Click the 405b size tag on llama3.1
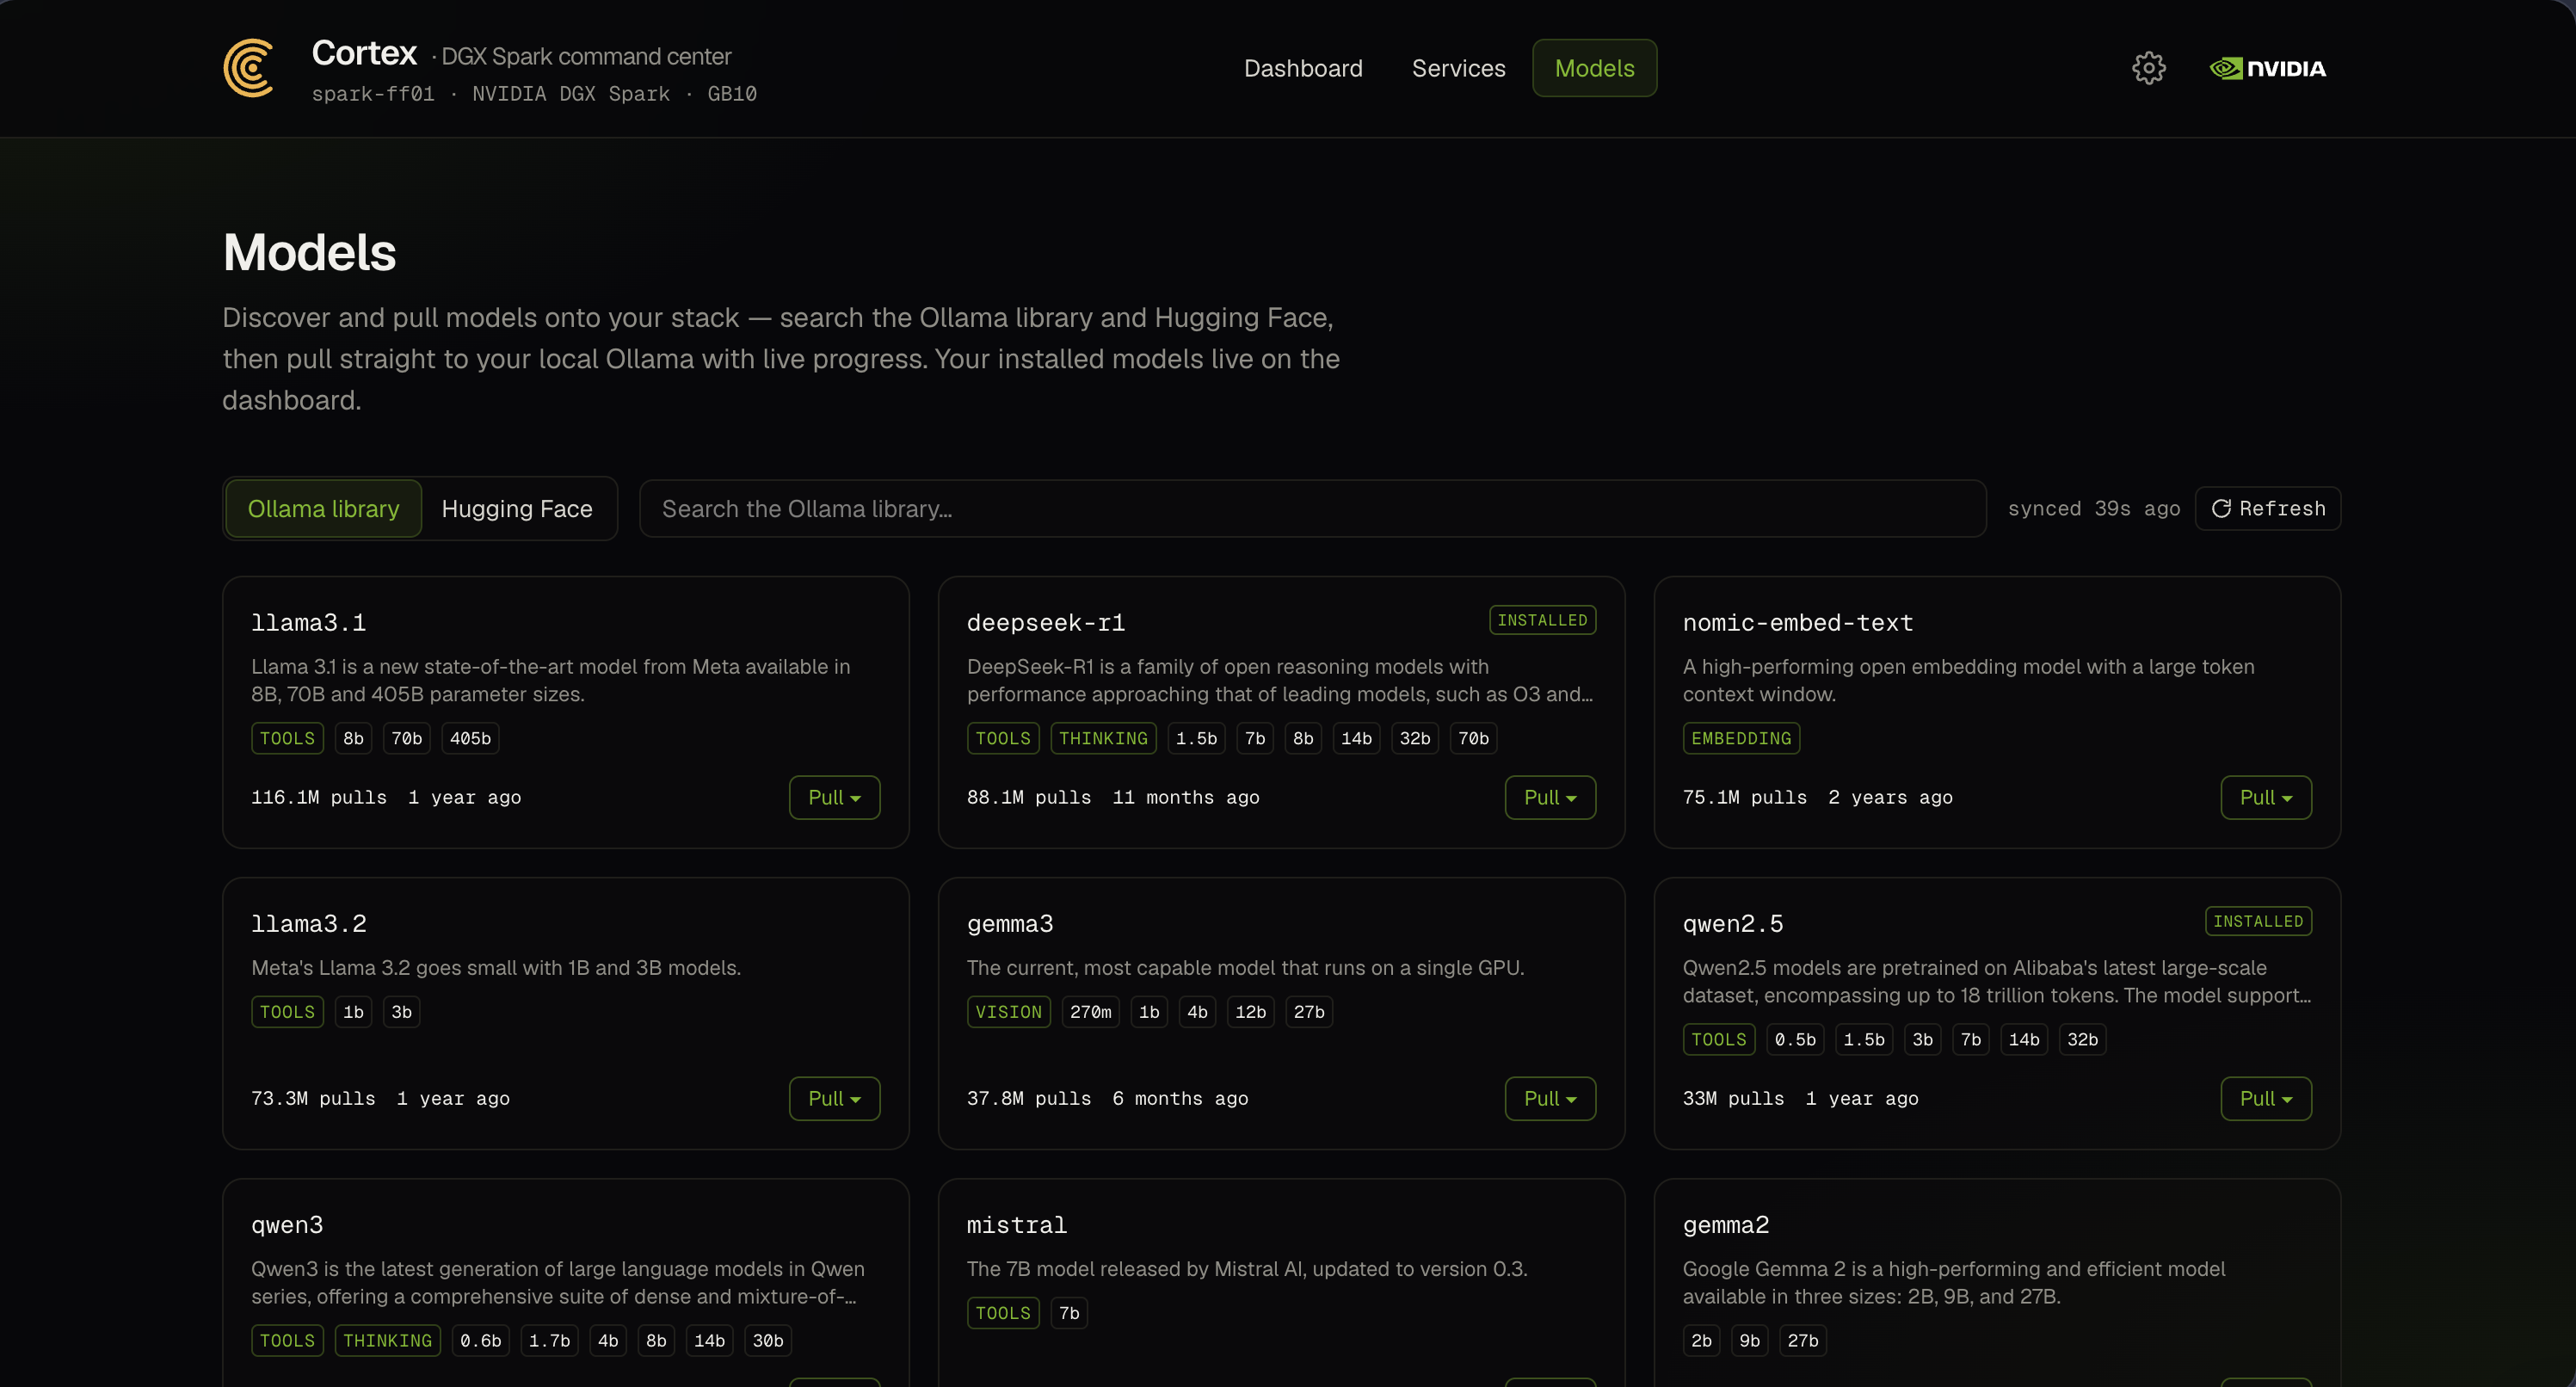The image size is (2576, 1387). 470,738
